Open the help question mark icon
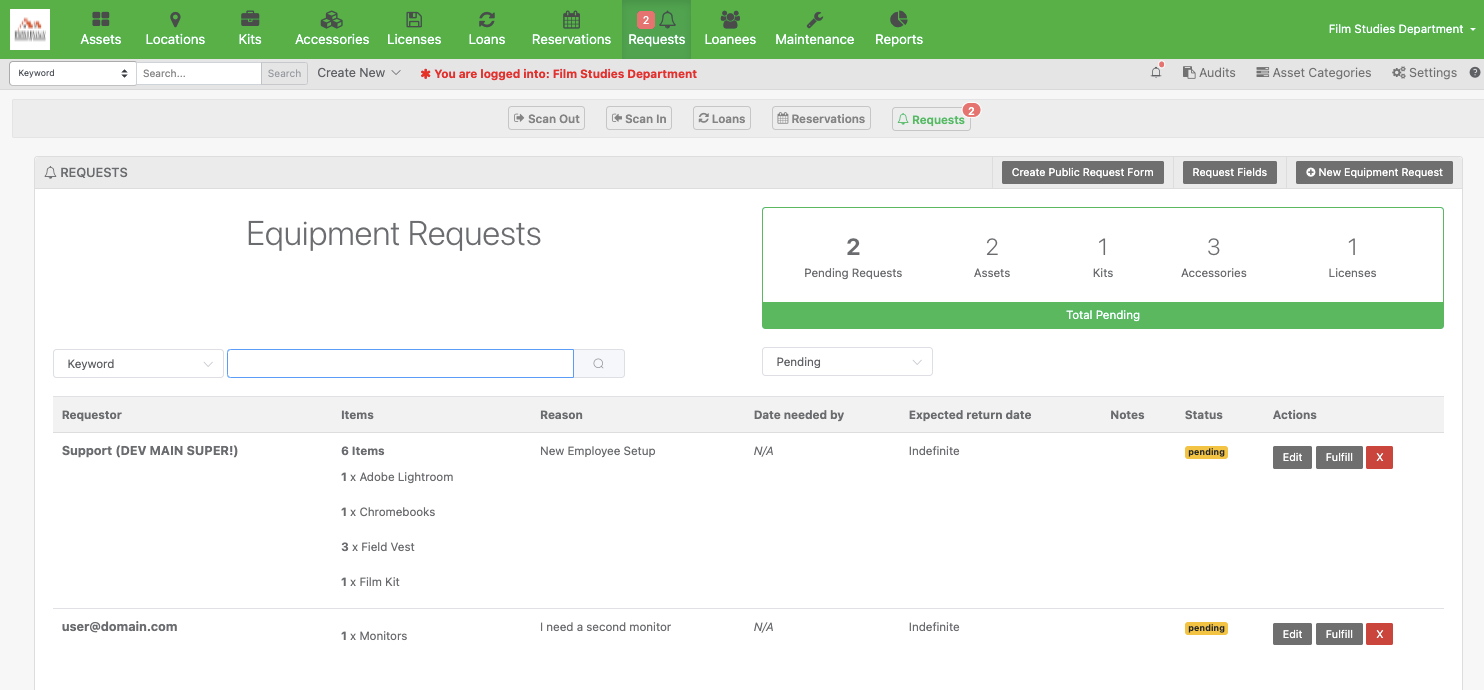The height and width of the screenshot is (690, 1484). (x=1474, y=73)
